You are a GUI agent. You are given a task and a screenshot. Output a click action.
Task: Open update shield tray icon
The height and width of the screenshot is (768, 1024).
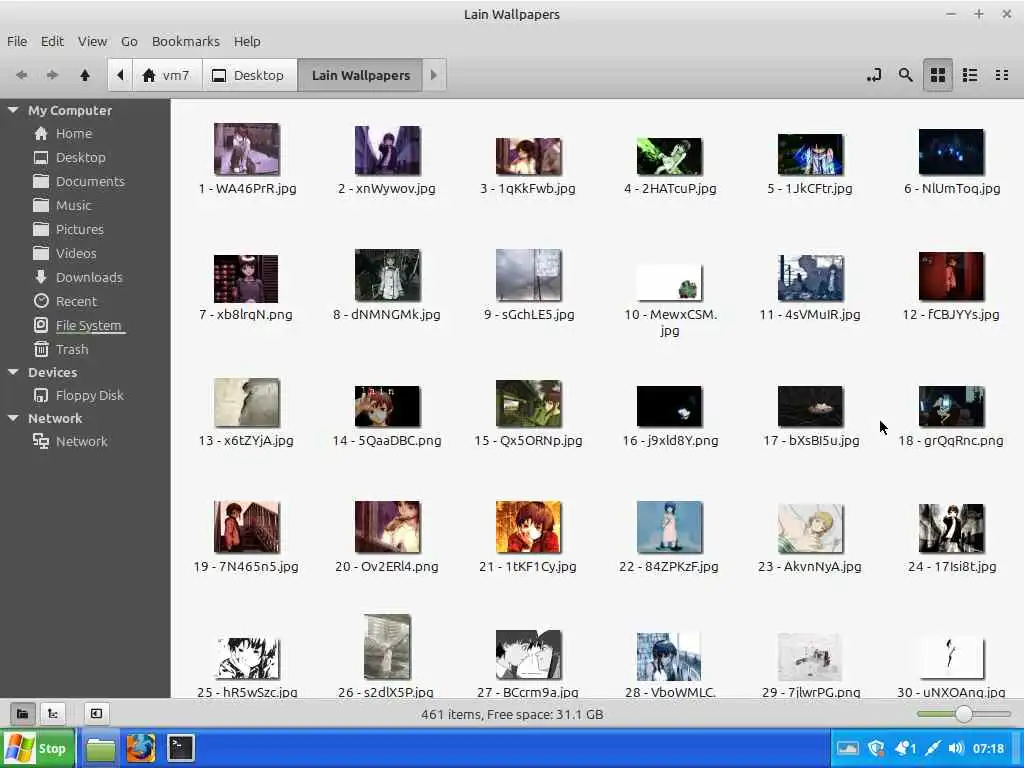tap(876, 748)
